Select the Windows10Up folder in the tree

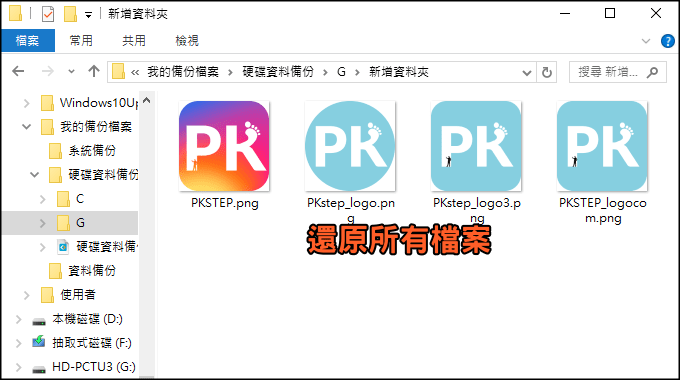99,103
